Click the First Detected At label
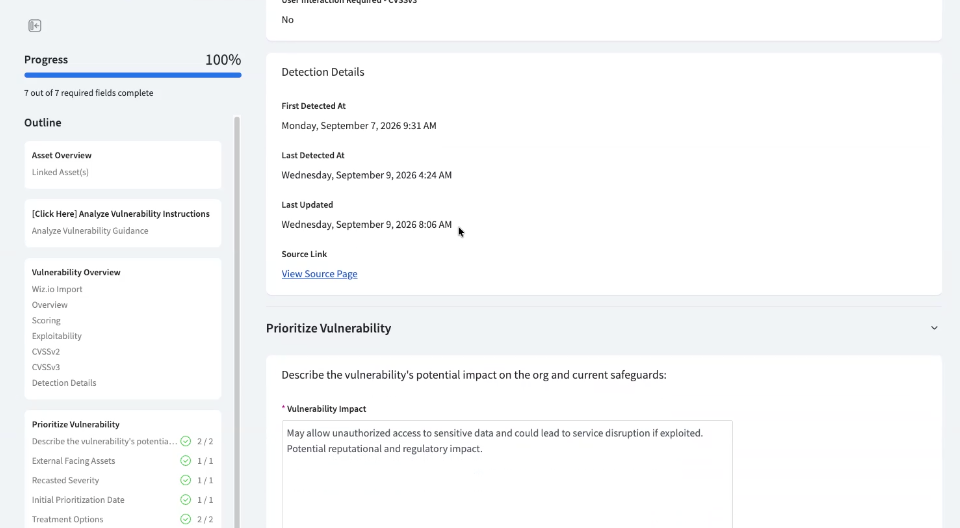This screenshot has height=528, width=960. click(313, 106)
